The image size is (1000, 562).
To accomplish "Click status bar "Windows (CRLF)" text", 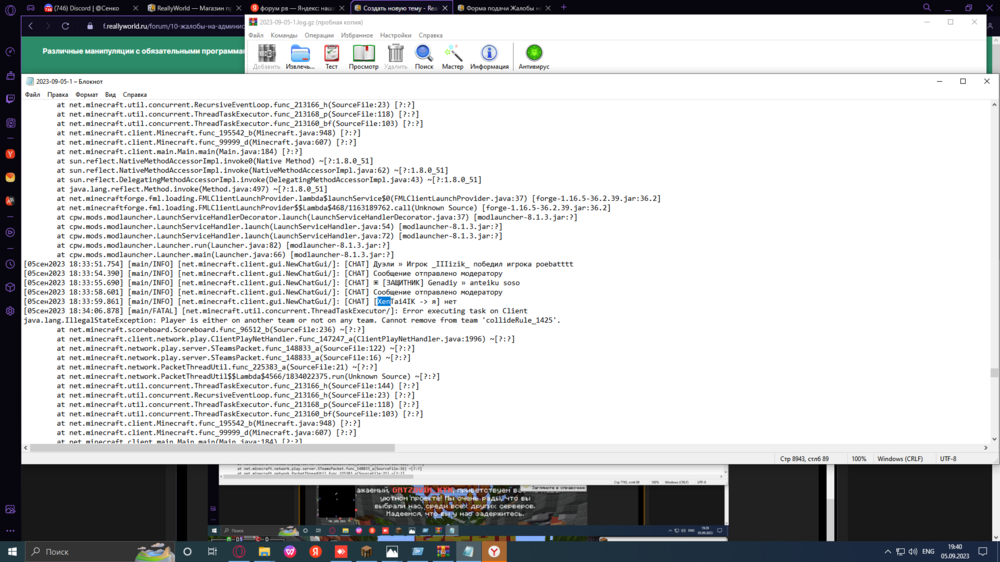I will coord(900,459).
